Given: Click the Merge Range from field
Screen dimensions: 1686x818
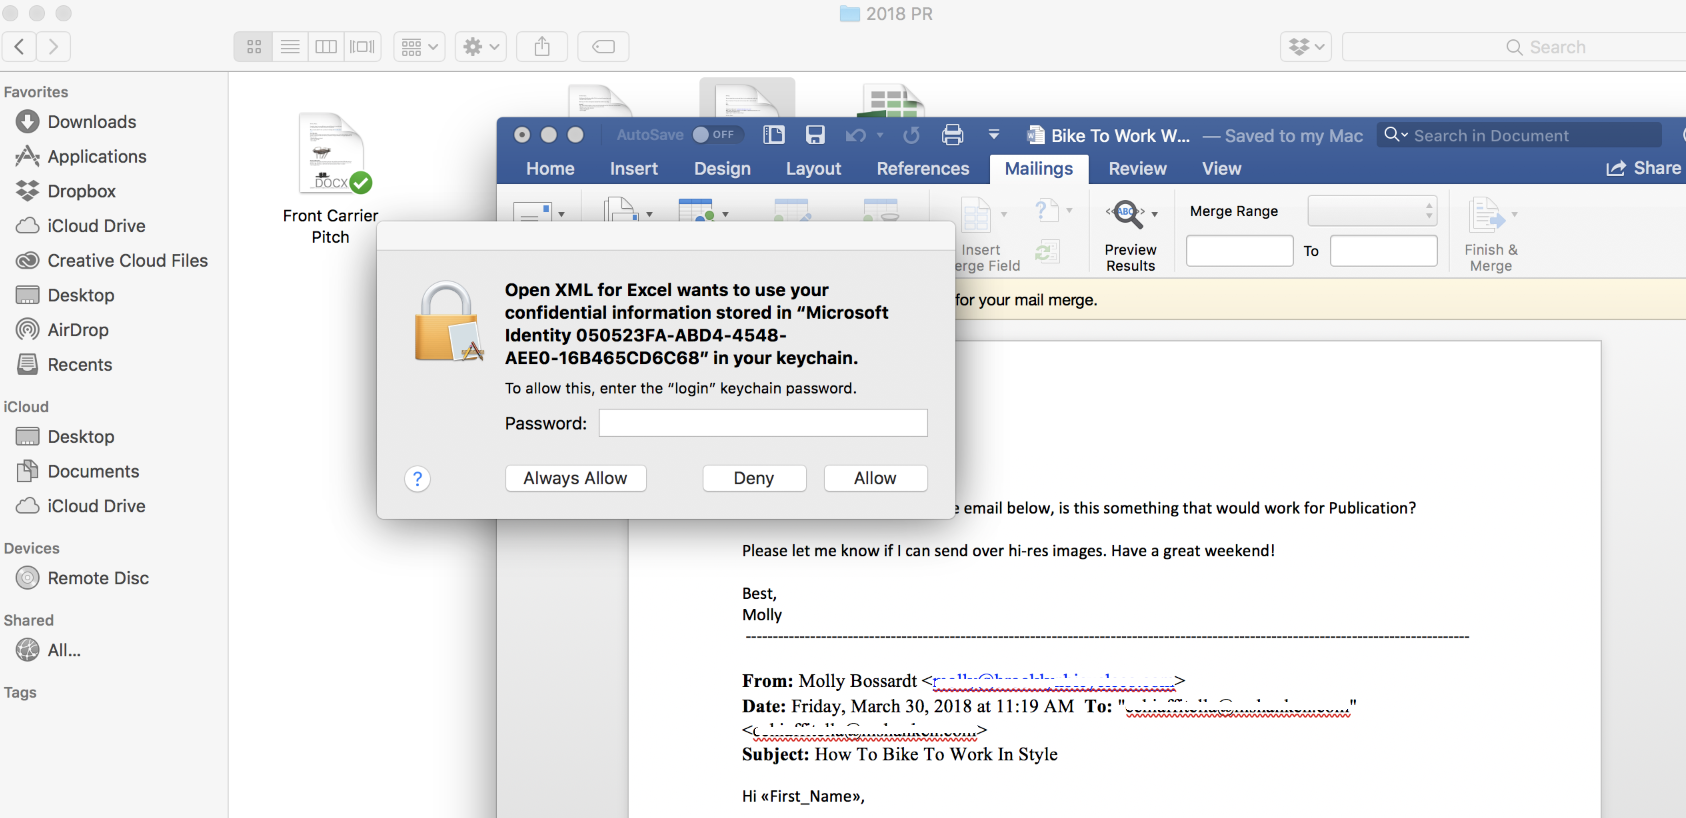Looking at the screenshot, I should pyautogui.click(x=1240, y=251).
